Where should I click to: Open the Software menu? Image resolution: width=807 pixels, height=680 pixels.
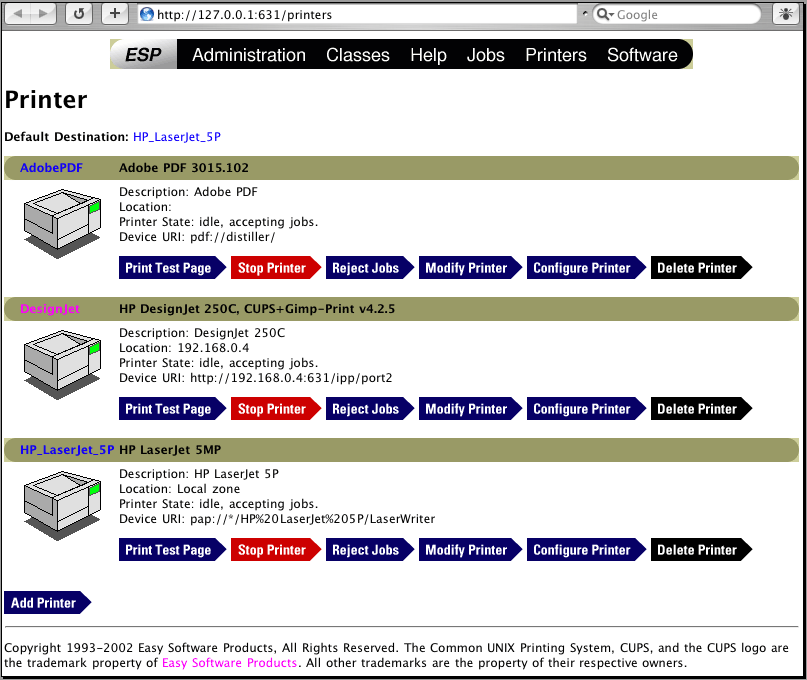pos(642,55)
